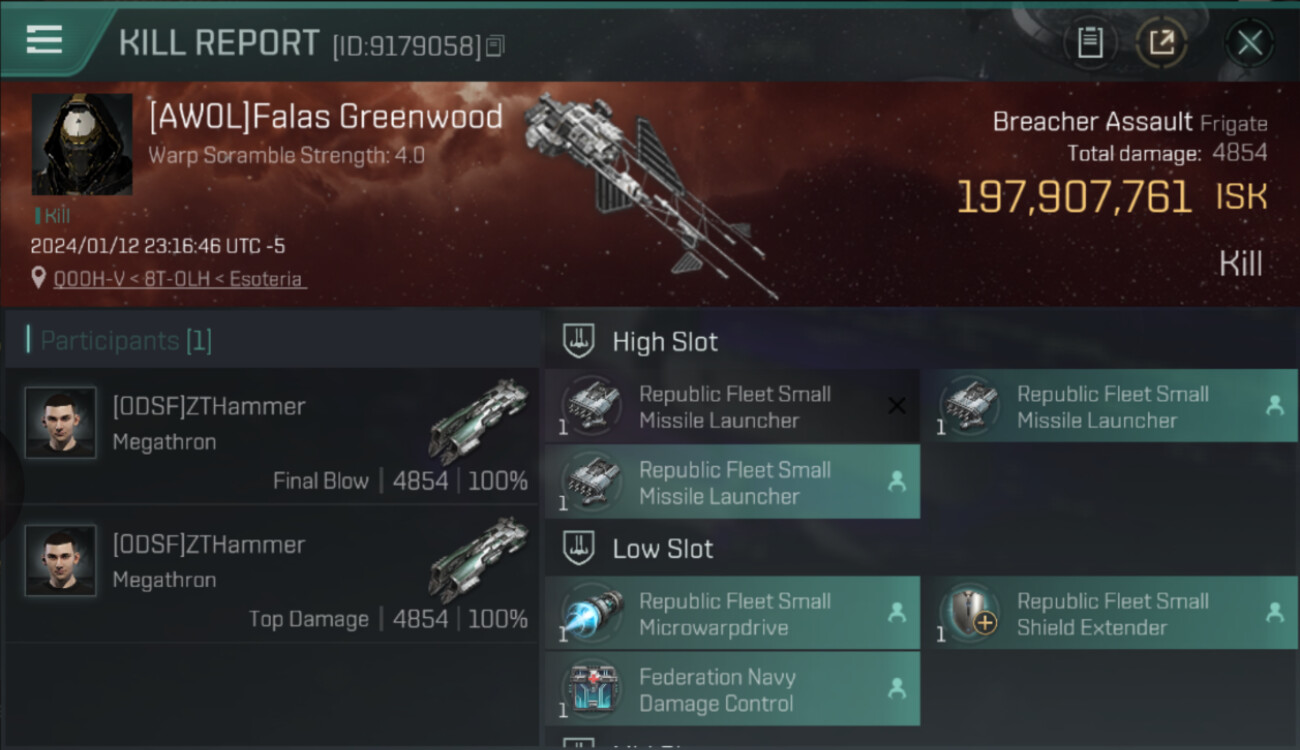Image resolution: width=1300 pixels, height=750 pixels.
Task: Click the clipboard notes icon in header
Action: 1090,42
